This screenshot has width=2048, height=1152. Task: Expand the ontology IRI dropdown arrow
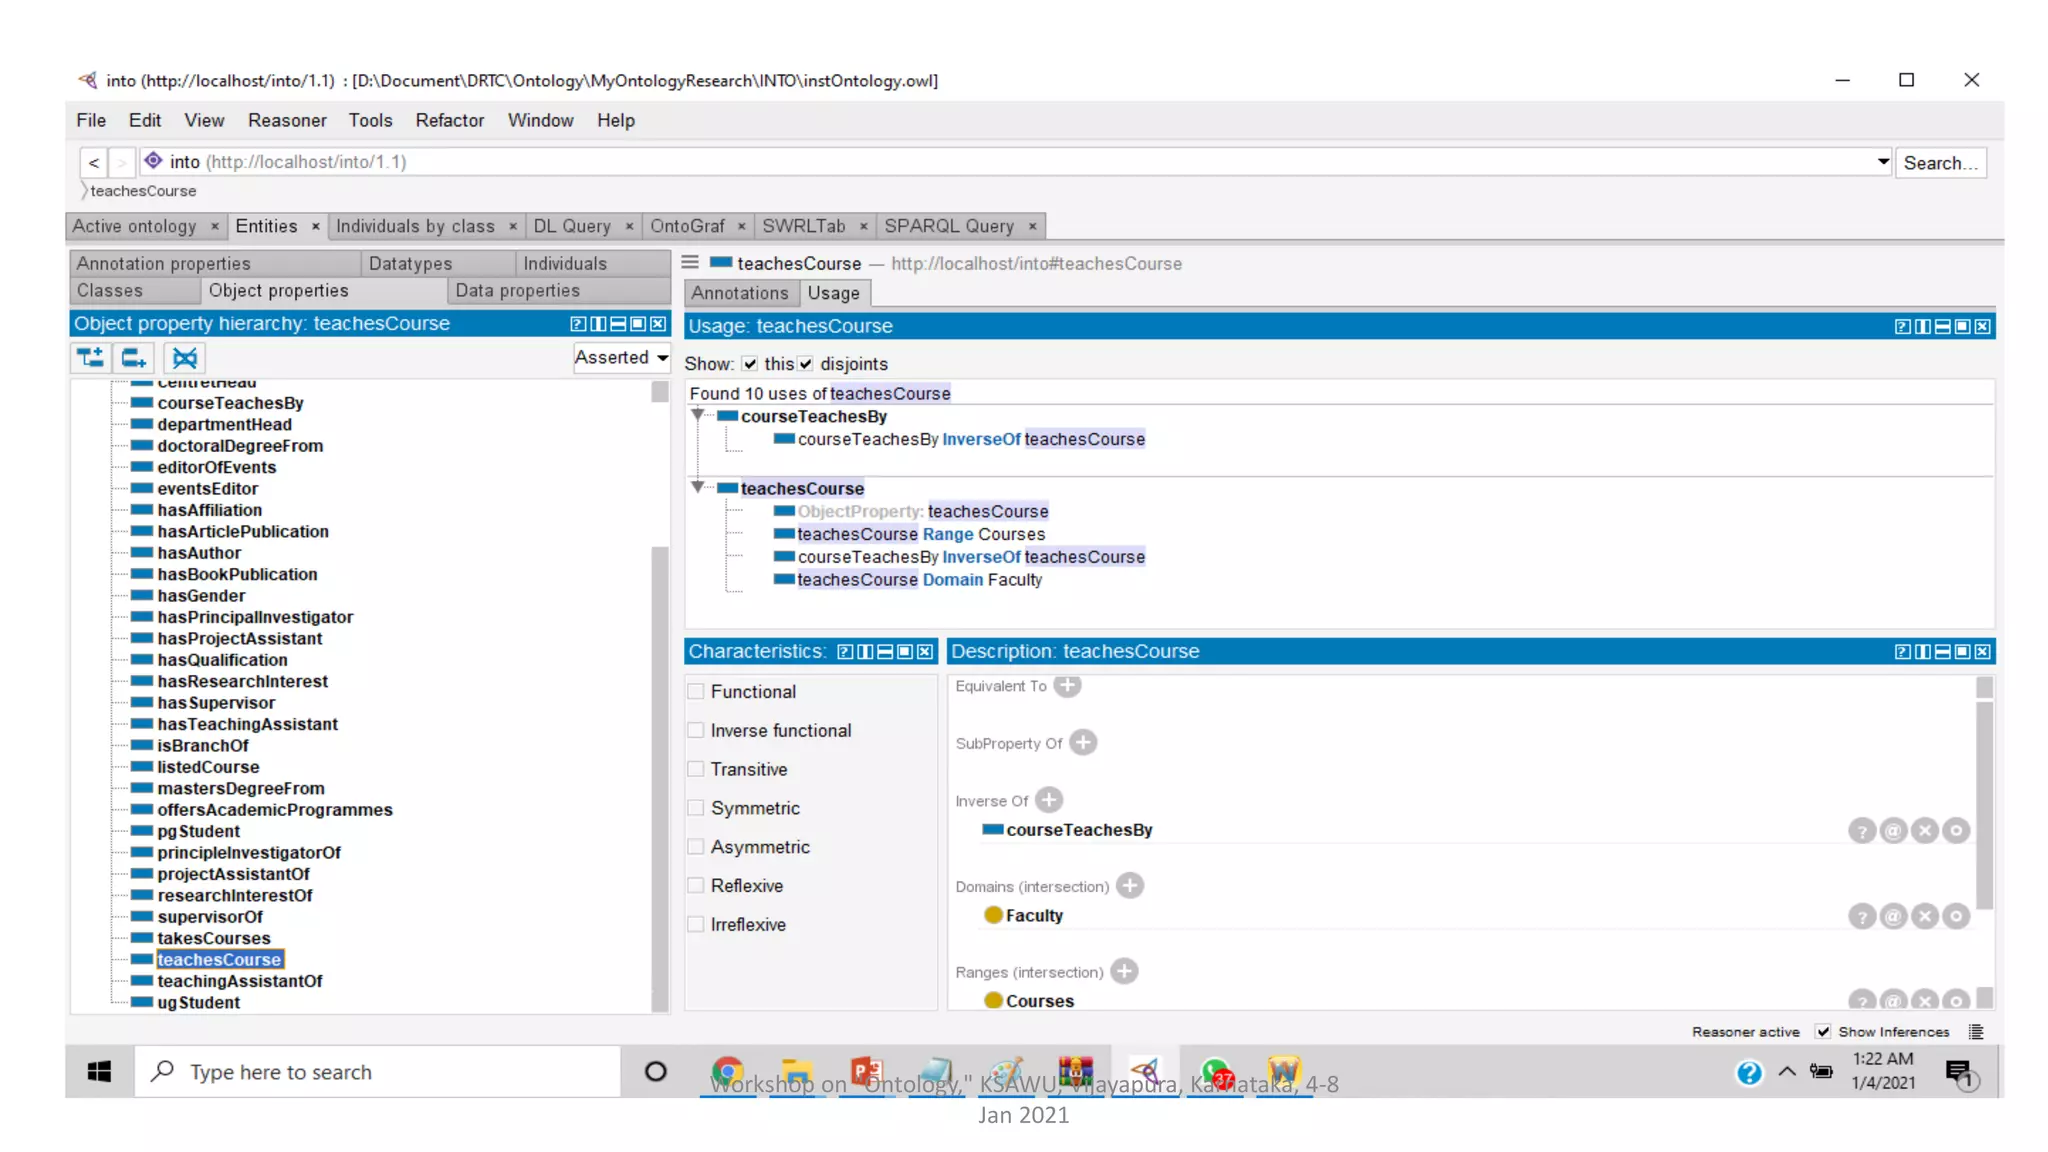point(1883,162)
